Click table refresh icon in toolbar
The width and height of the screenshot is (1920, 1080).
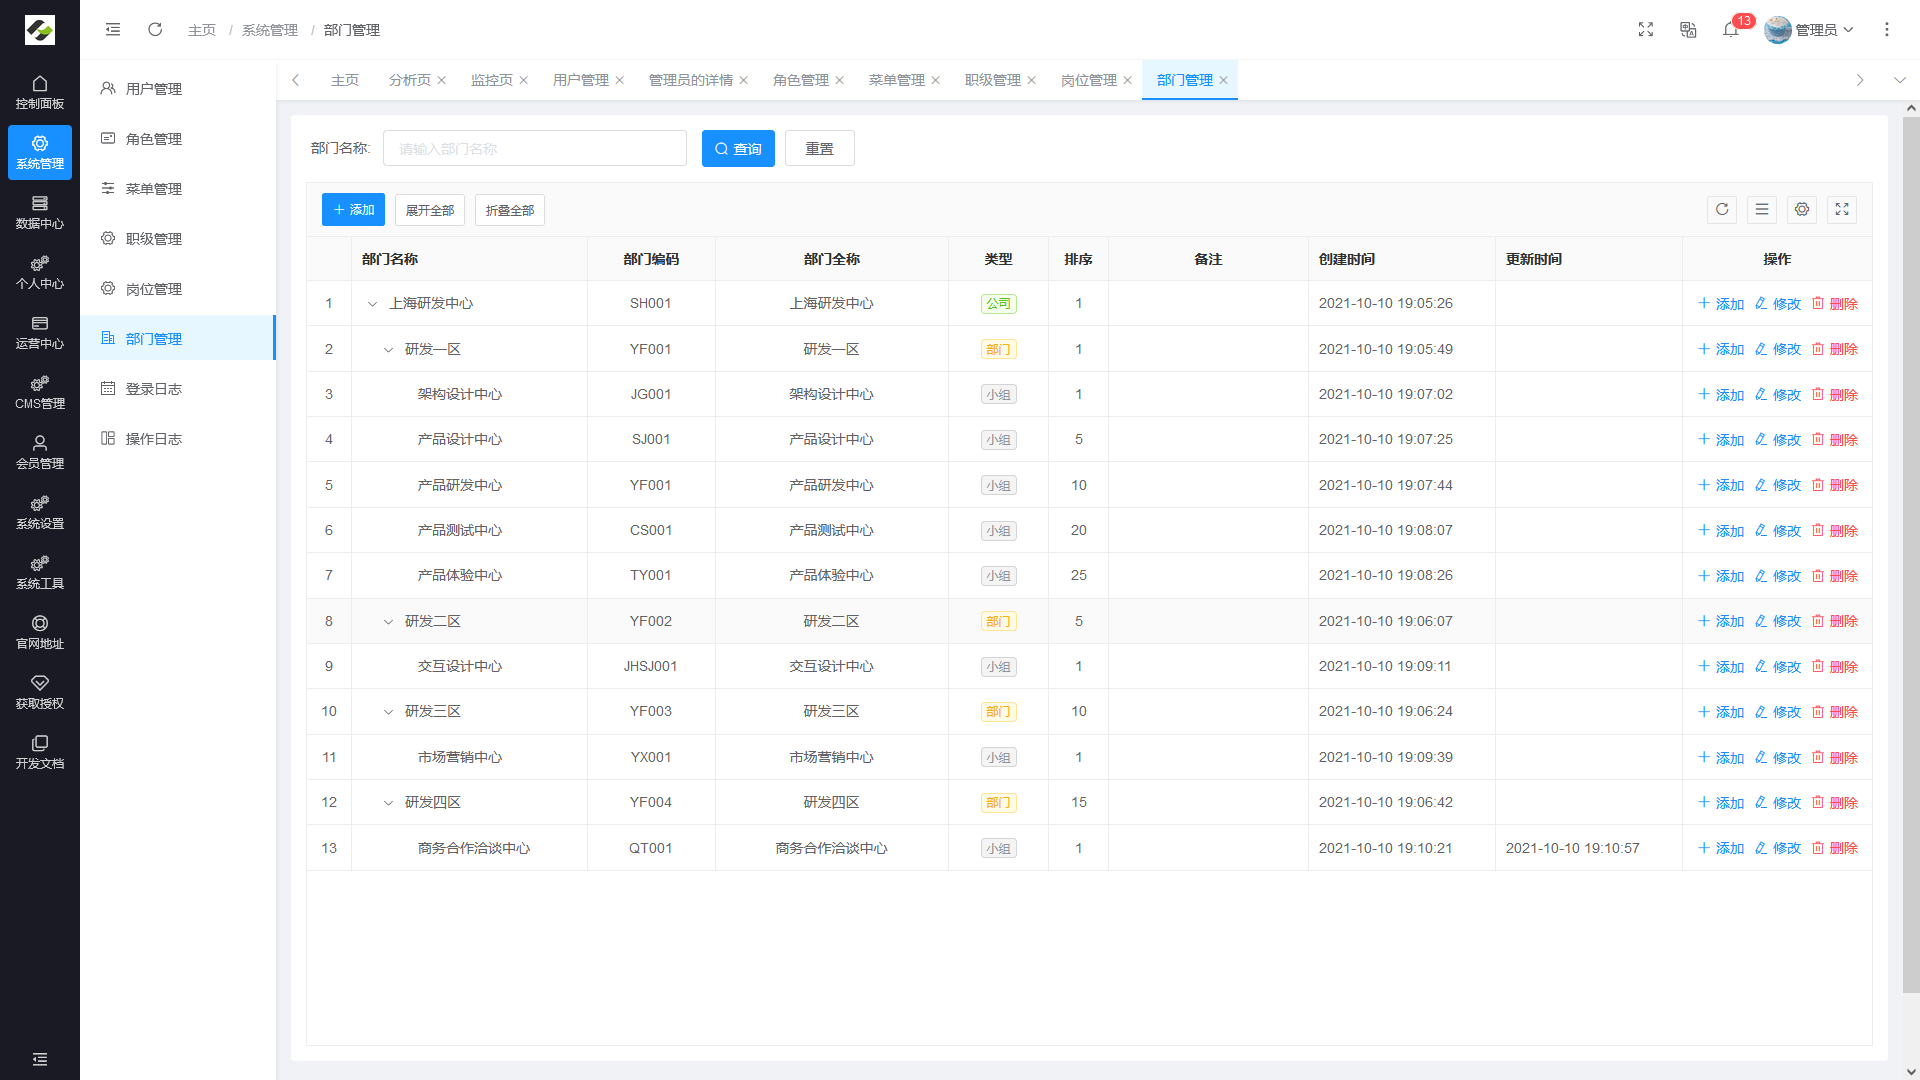click(x=1722, y=210)
